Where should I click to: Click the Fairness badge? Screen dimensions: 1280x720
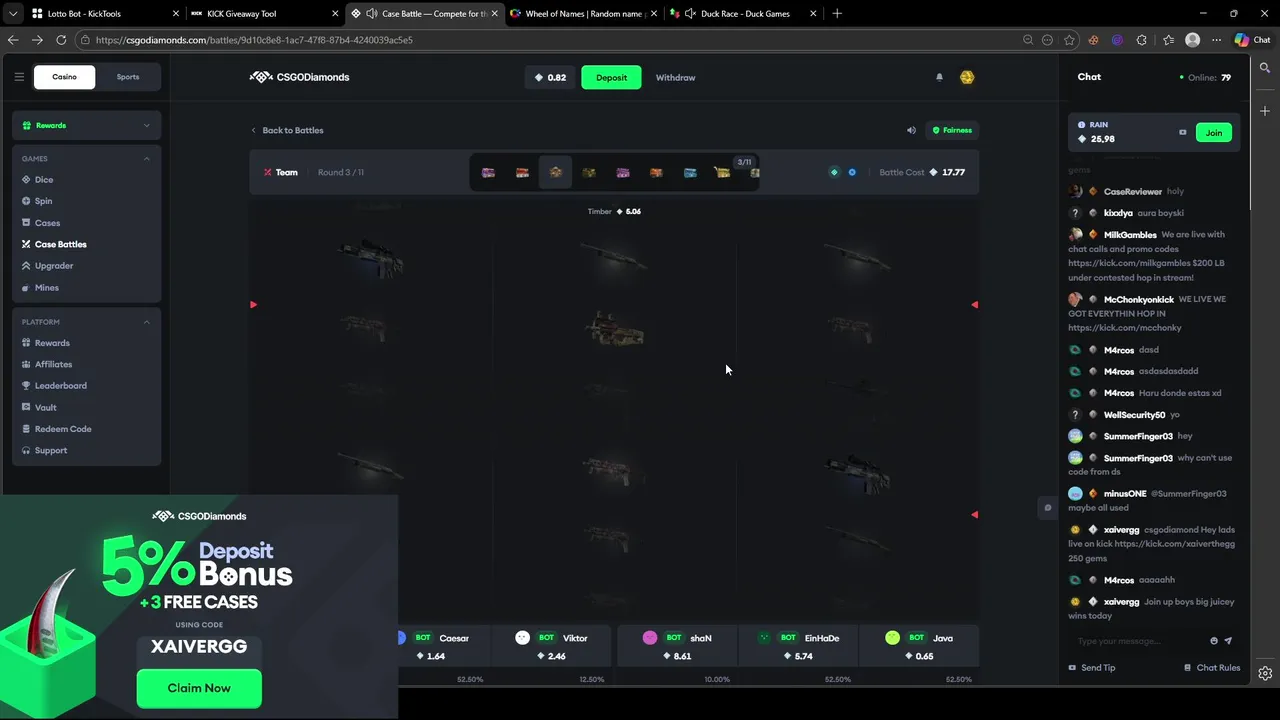pyautogui.click(x=952, y=130)
